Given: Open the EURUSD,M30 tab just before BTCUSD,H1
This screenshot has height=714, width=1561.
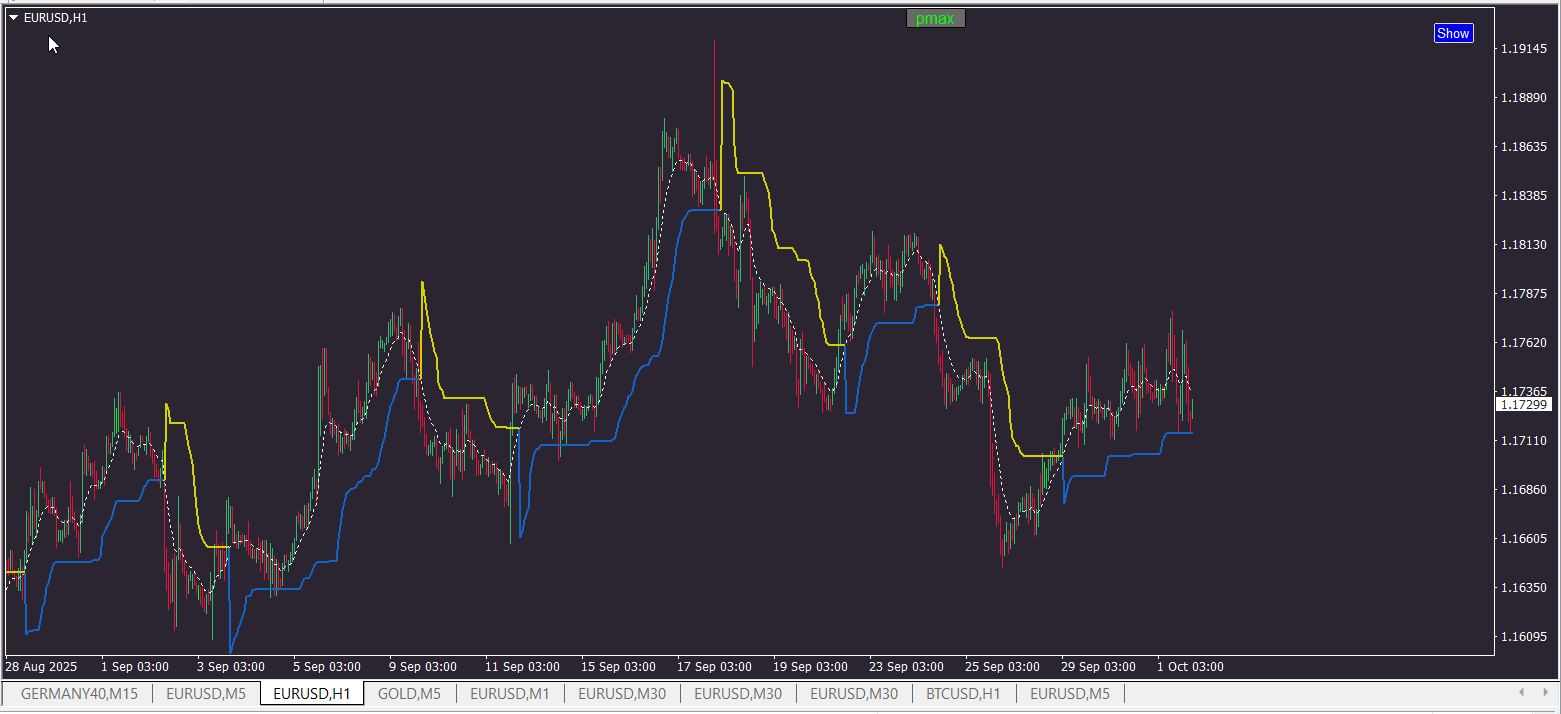Looking at the screenshot, I should pyautogui.click(x=854, y=693).
